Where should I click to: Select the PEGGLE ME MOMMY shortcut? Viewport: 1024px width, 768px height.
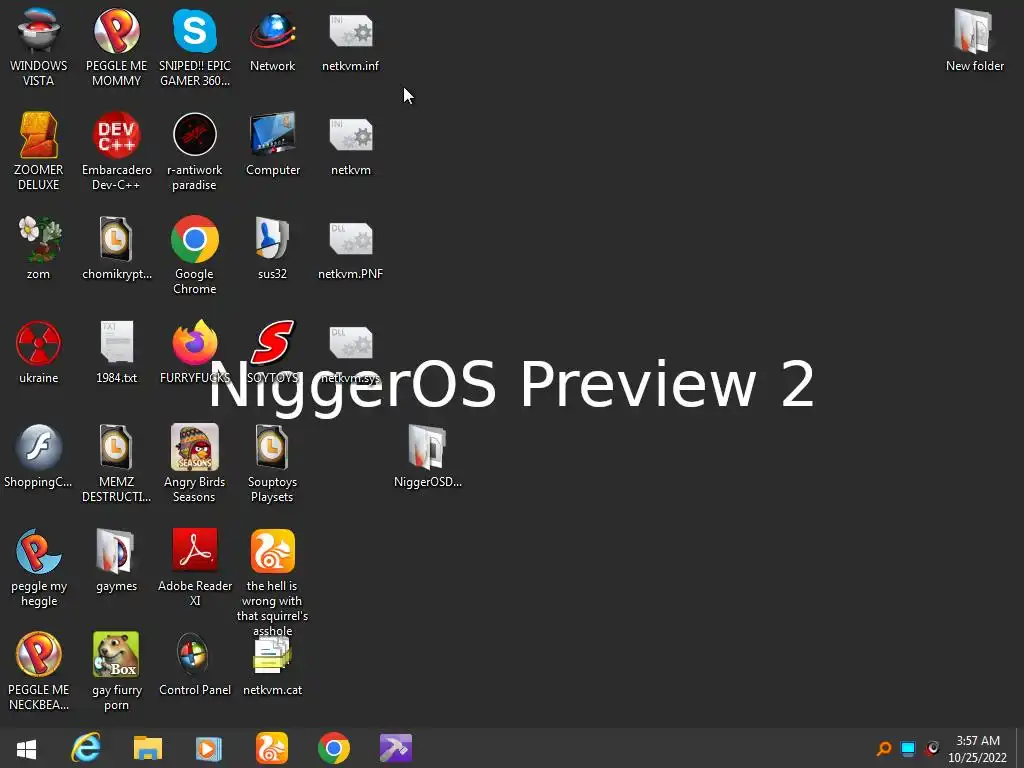116,47
